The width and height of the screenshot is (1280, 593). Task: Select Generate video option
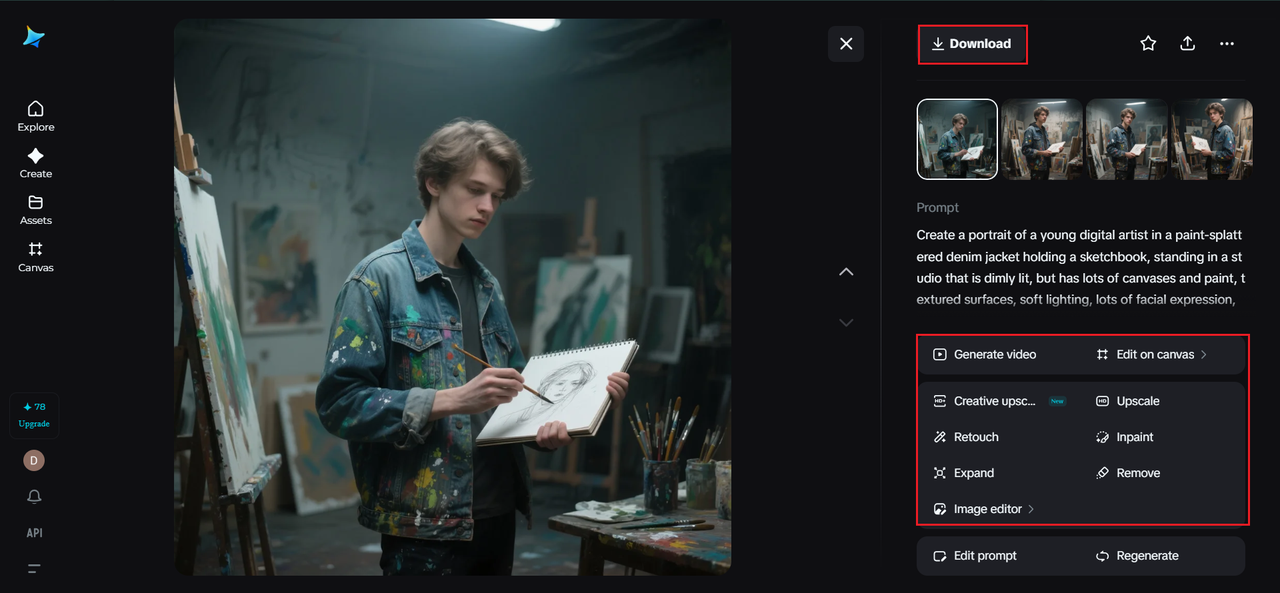tap(985, 355)
